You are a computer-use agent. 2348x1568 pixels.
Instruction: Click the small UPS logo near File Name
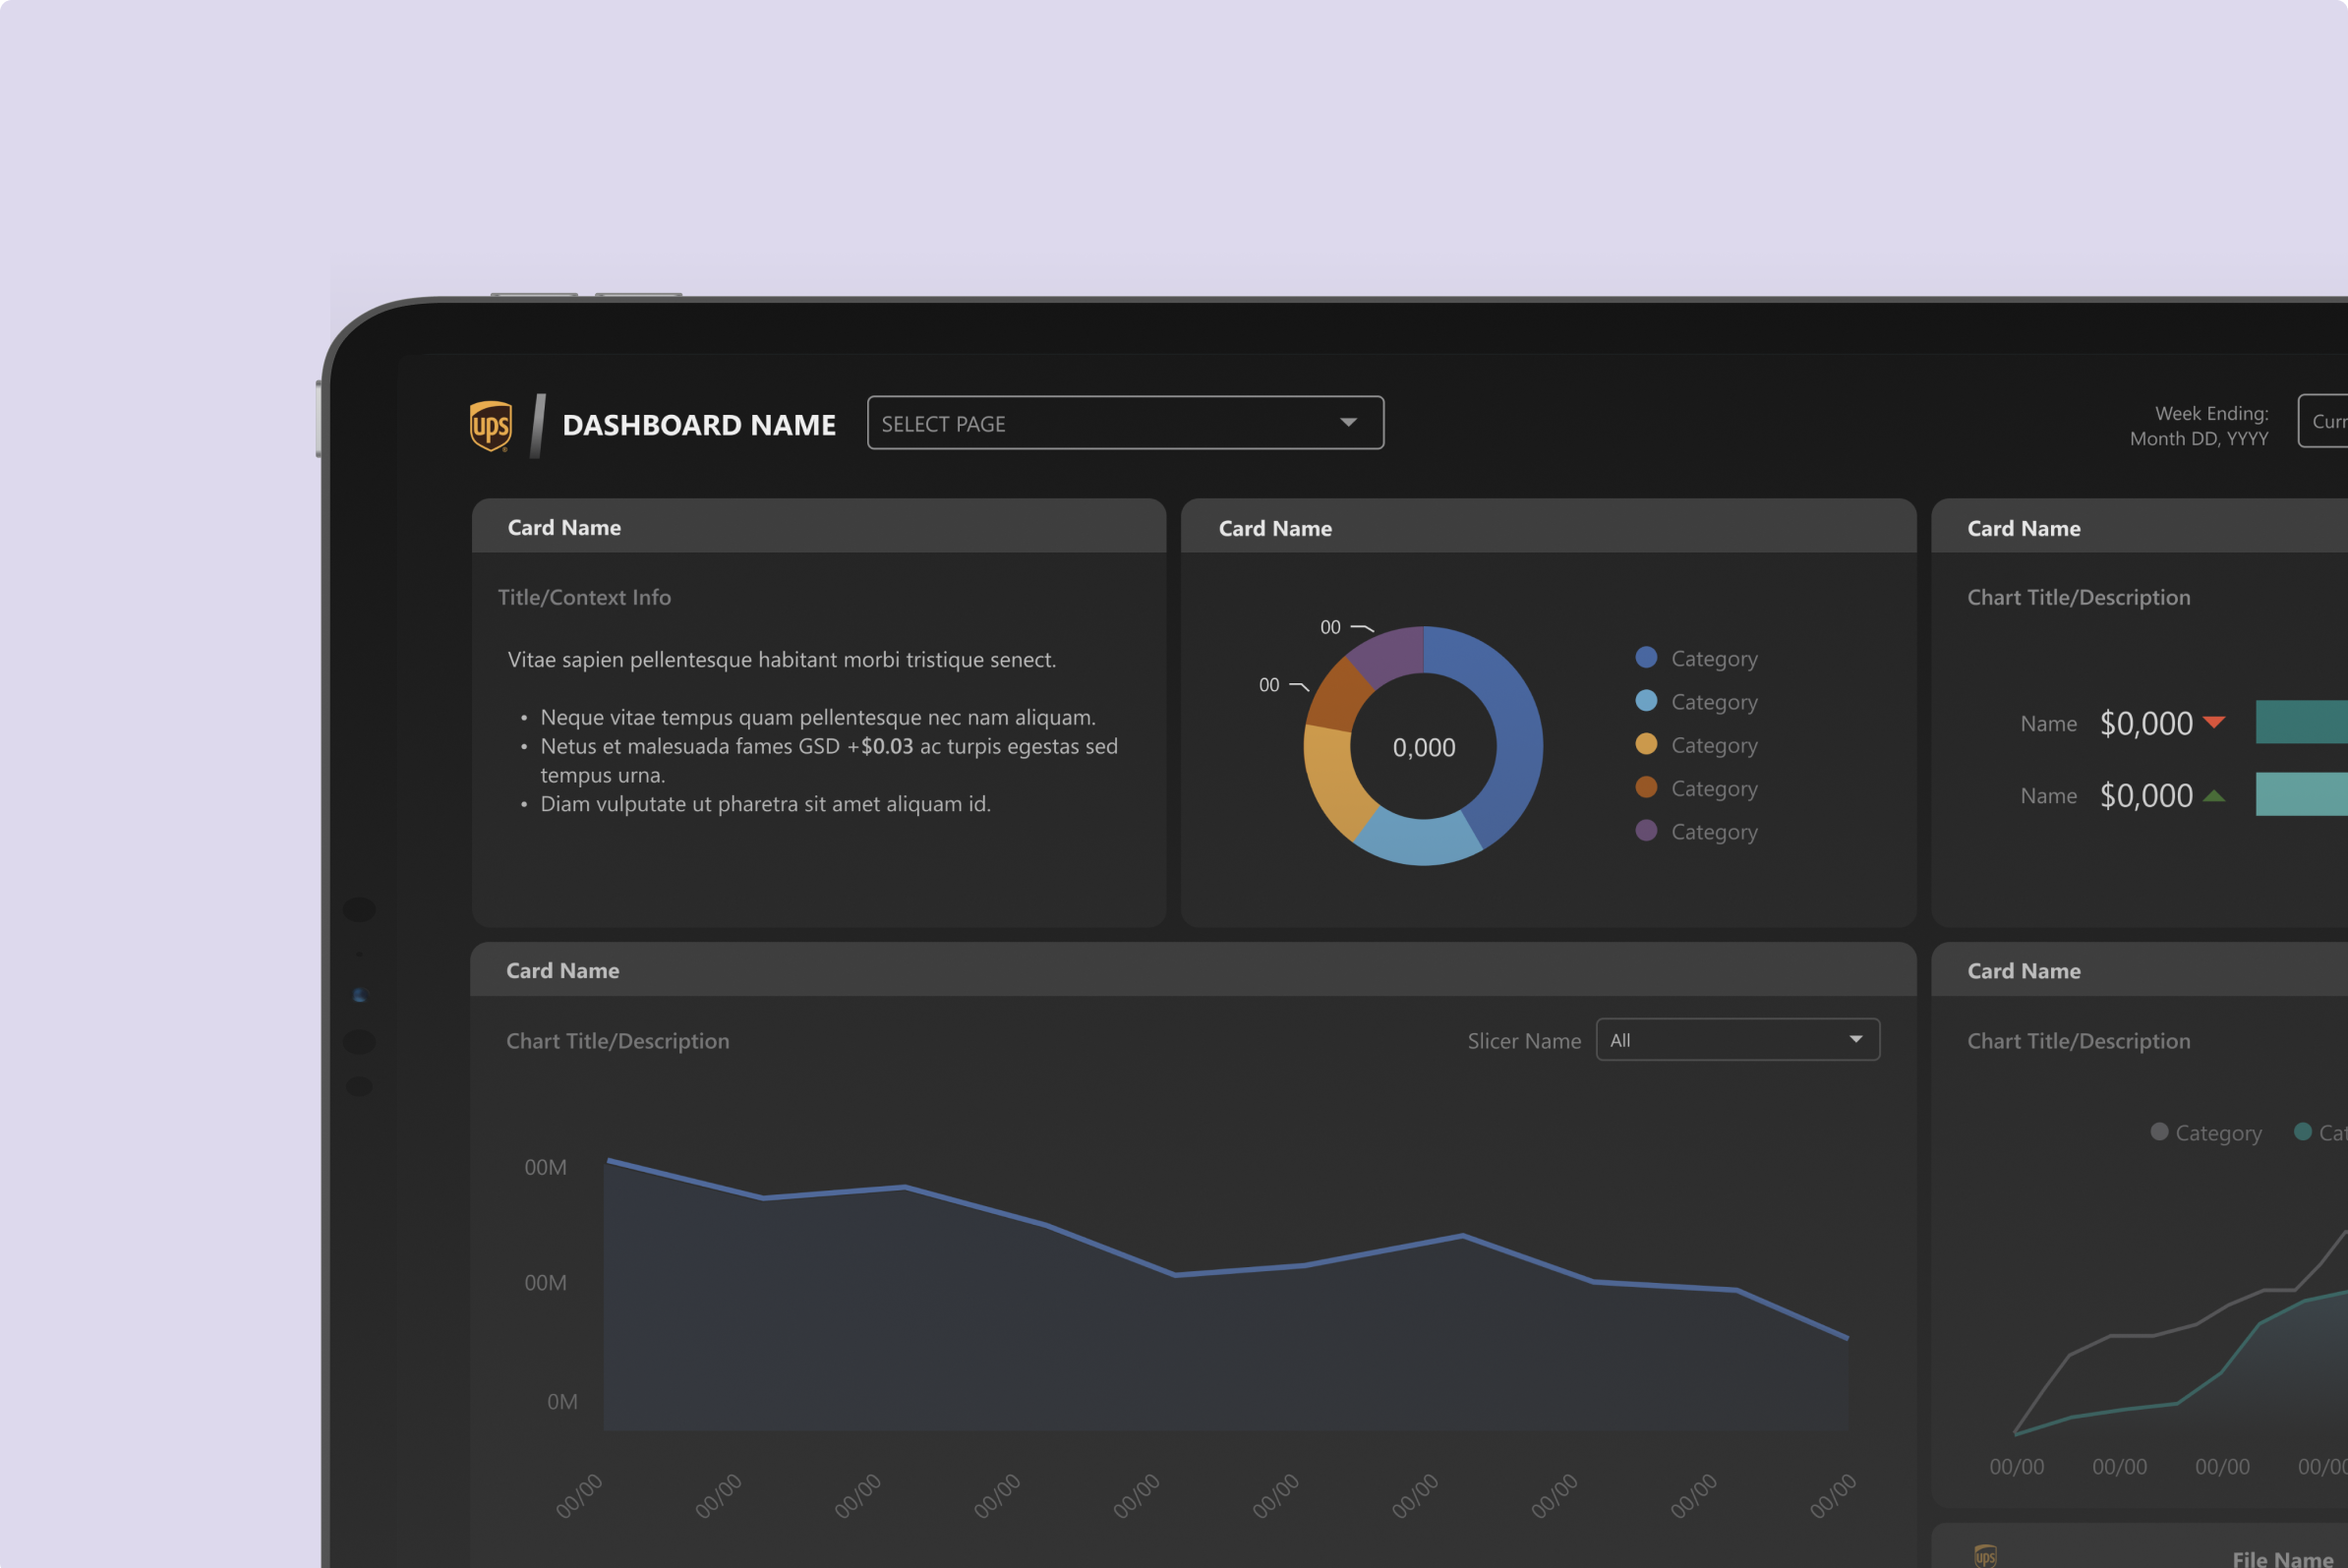click(x=1985, y=1555)
